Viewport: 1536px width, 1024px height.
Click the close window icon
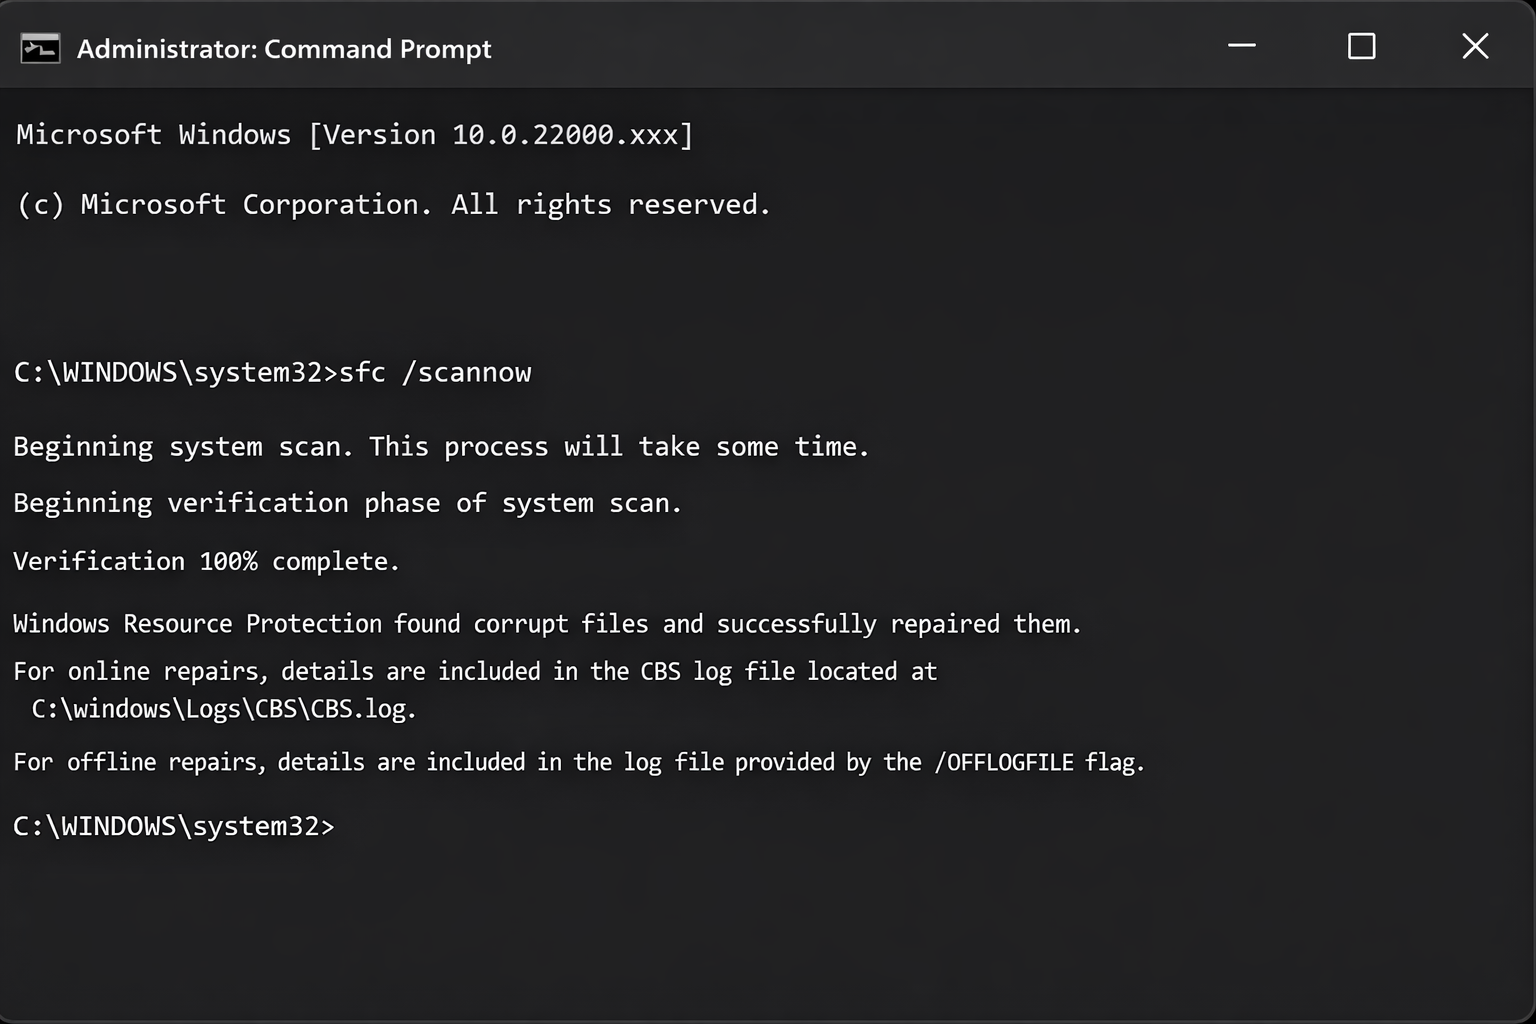1476,46
